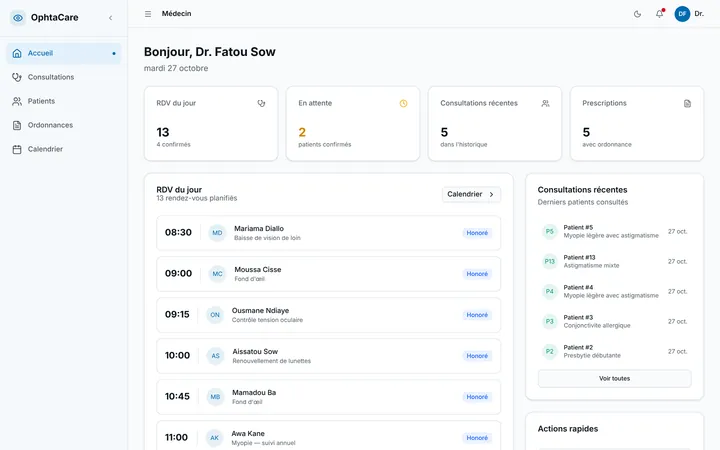
Task: Toggle the hamburger menu icon beside Médecin
Action: pos(148,14)
